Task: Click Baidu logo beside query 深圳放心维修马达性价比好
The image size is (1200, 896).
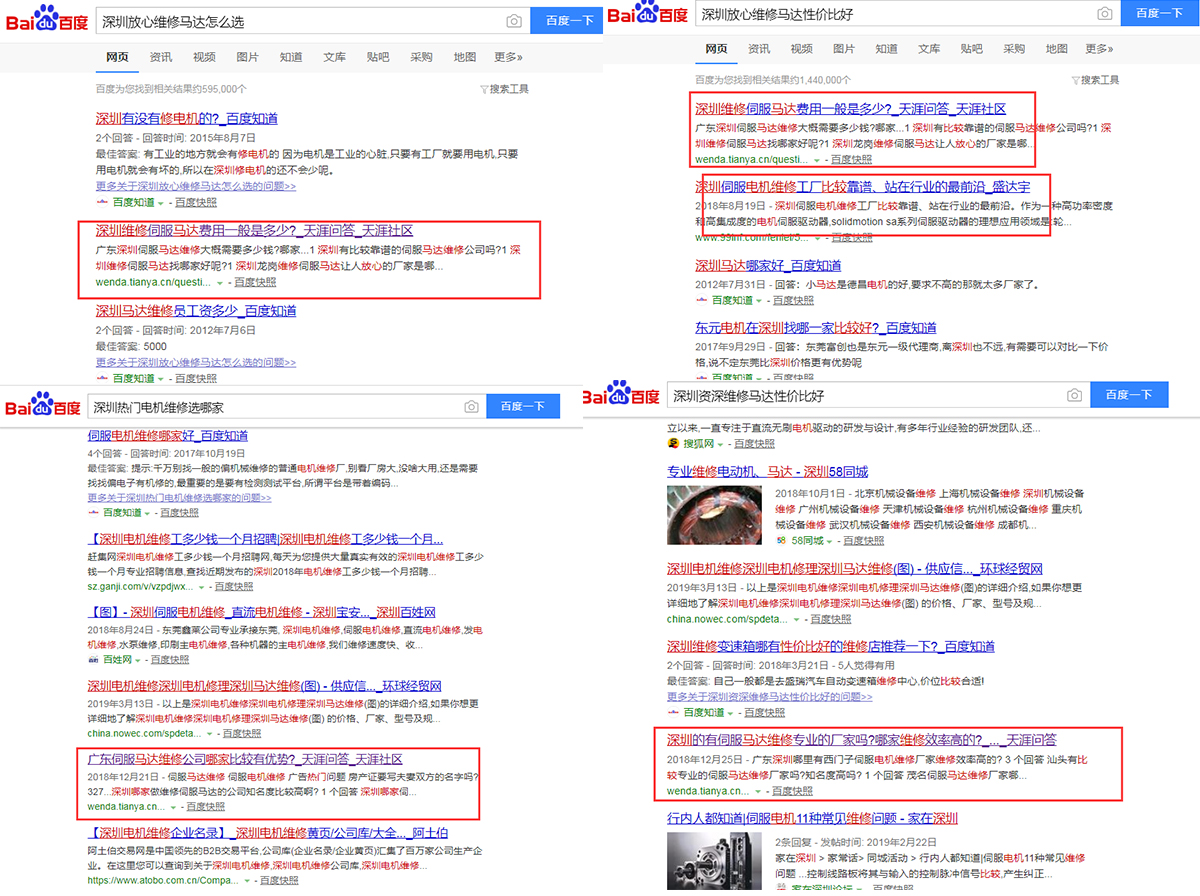Action: (x=646, y=14)
